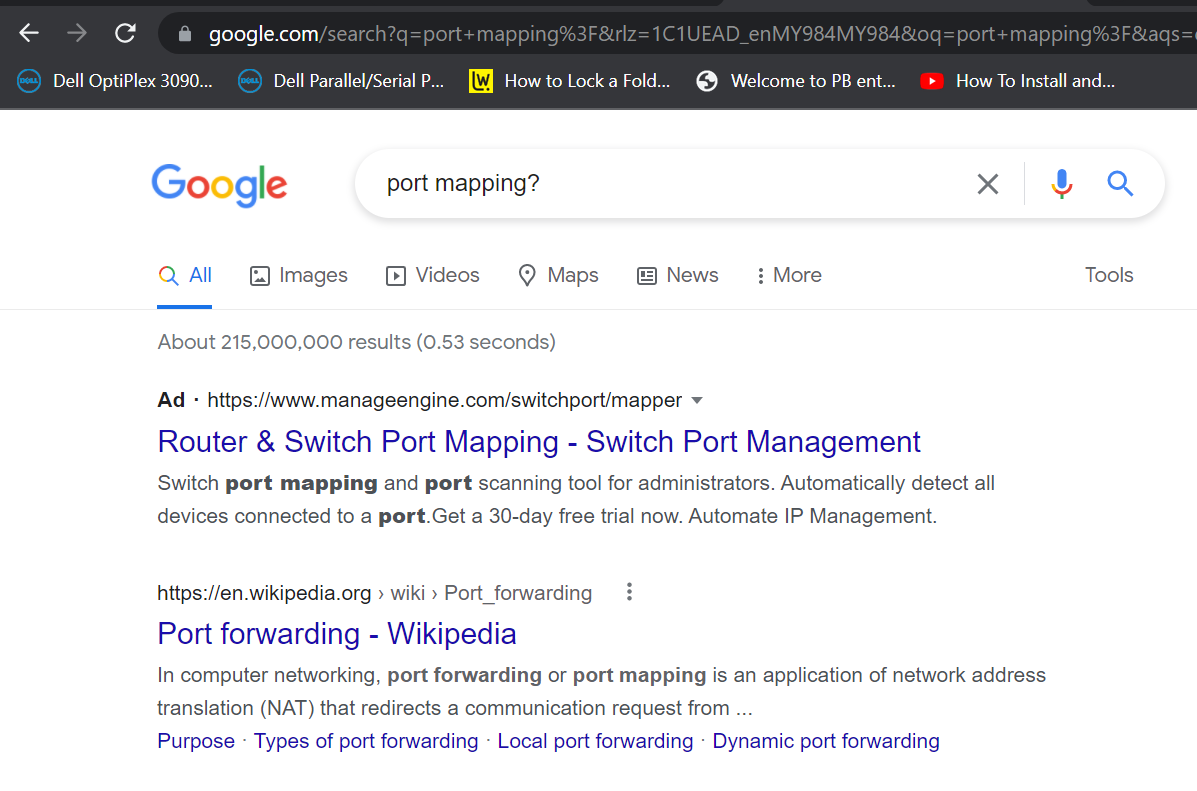This screenshot has height=791, width=1197.
Task: Switch to the Images tab
Action: coord(298,276)
